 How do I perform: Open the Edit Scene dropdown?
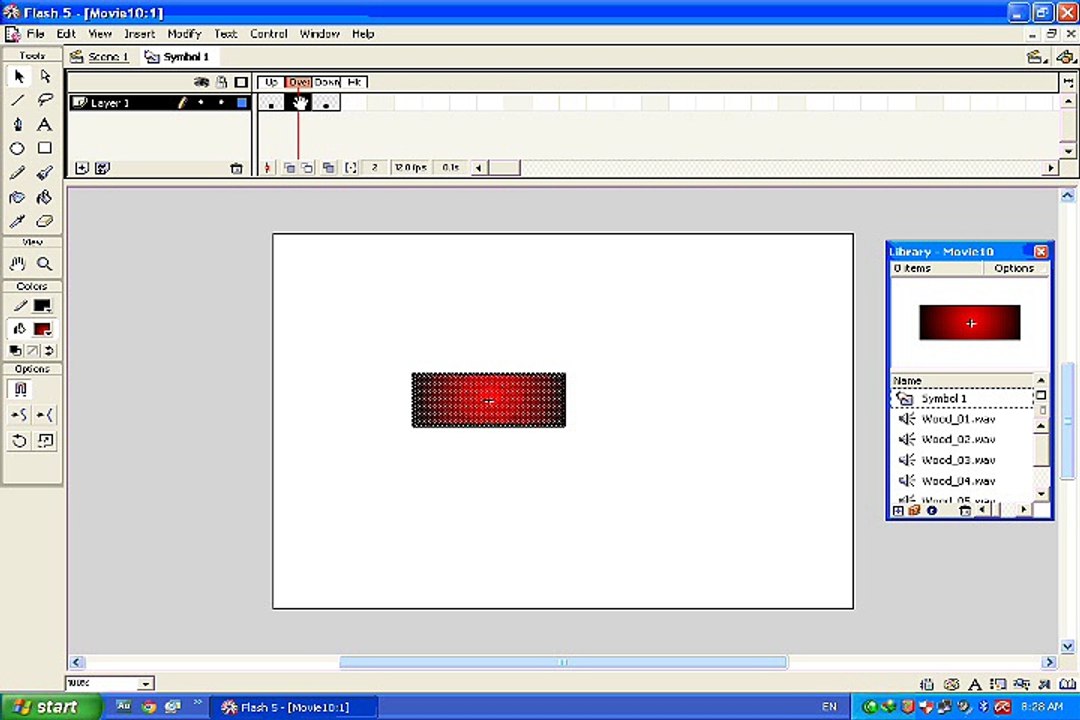(x=1035, y=57)
